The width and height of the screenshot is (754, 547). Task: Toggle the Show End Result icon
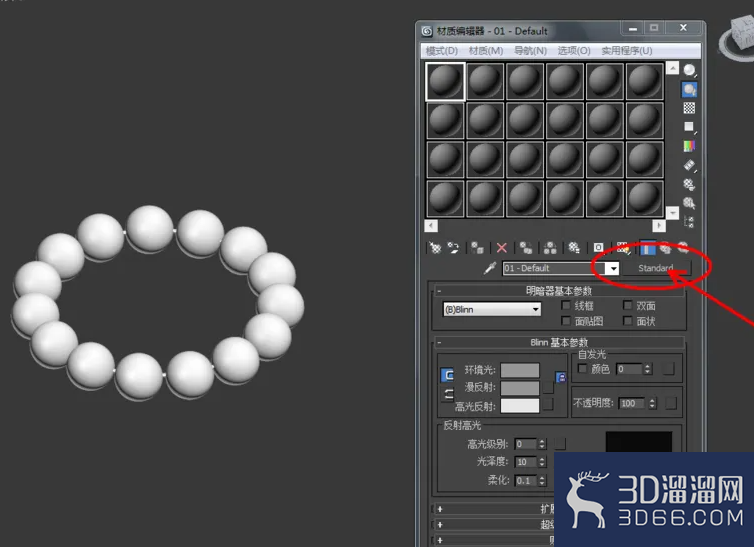click(x=647, y=248)
